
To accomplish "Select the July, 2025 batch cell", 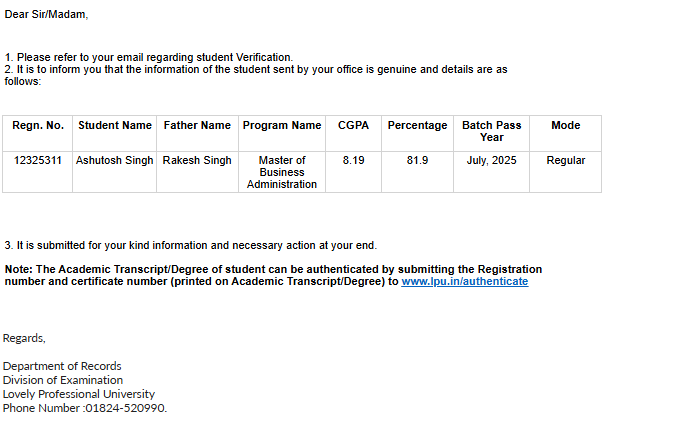I will [491, 160].
